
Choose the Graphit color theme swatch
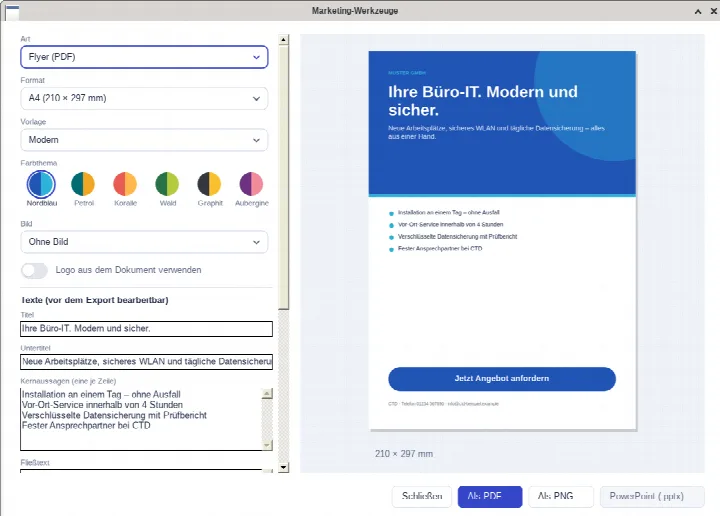[x=209, y=184]
